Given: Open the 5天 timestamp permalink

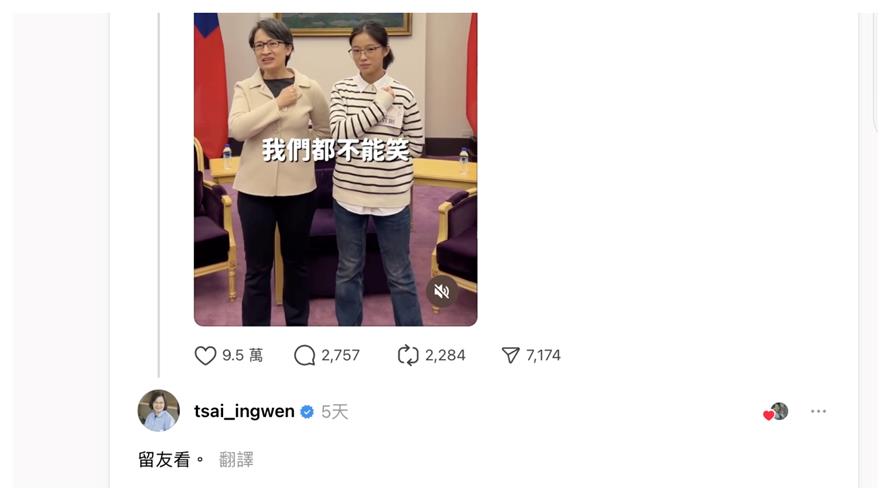Looking at the screenshot, I should click(334, 412).
